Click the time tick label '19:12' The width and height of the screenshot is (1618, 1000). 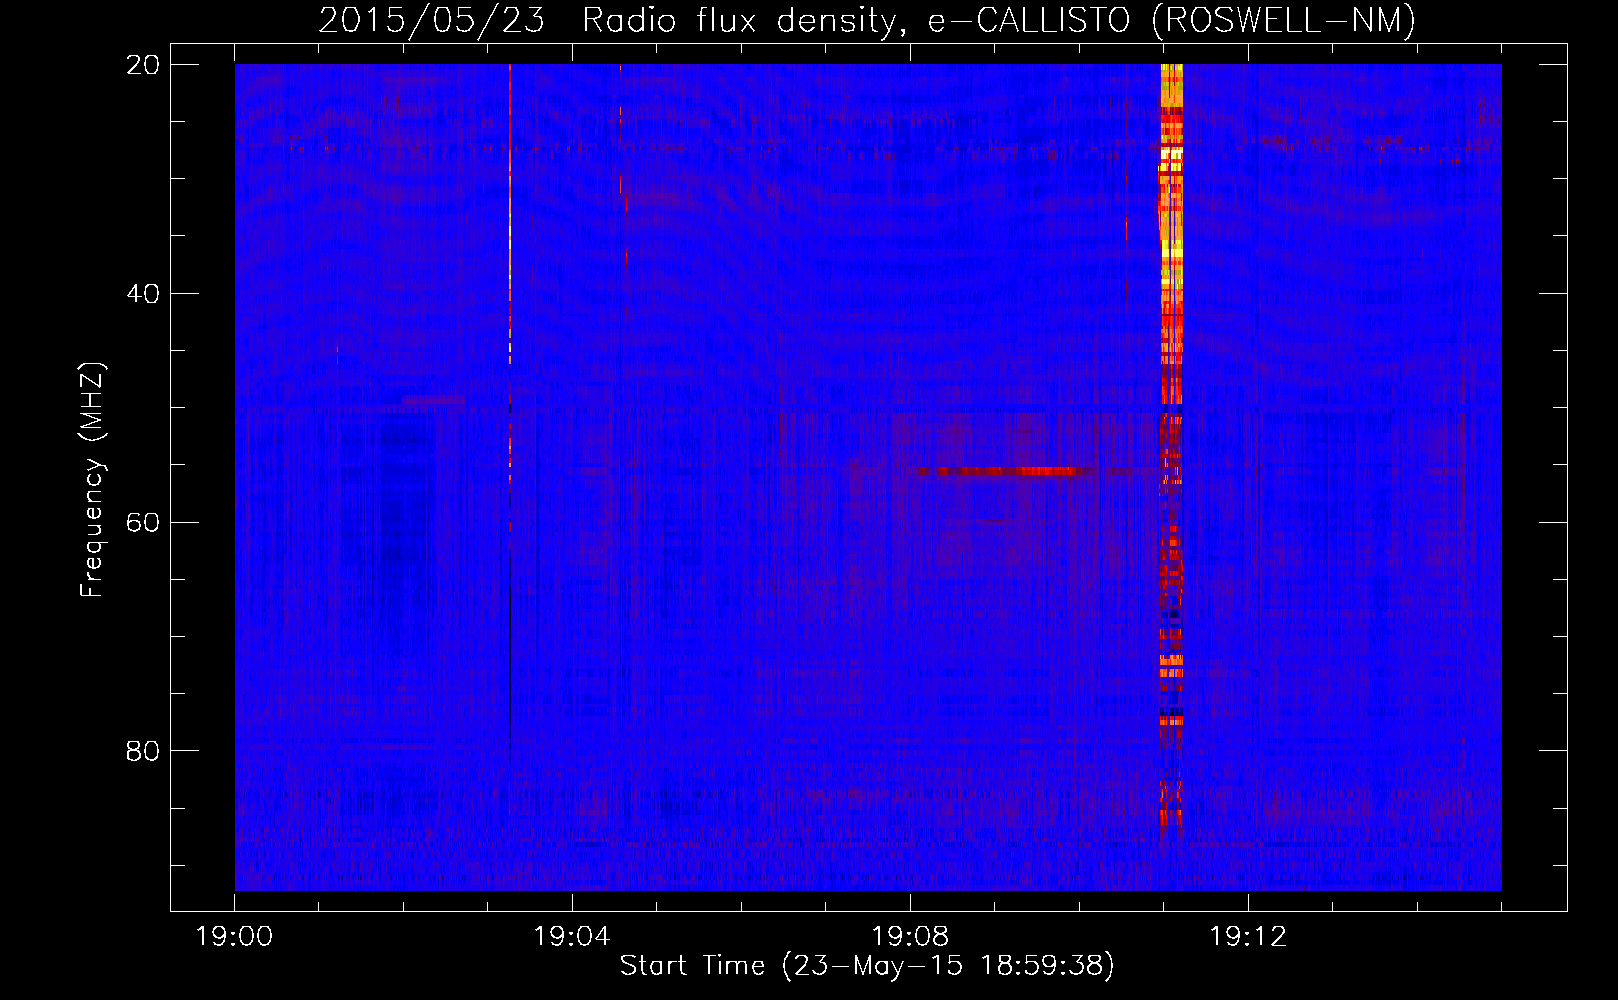[x=1248, y=937]
